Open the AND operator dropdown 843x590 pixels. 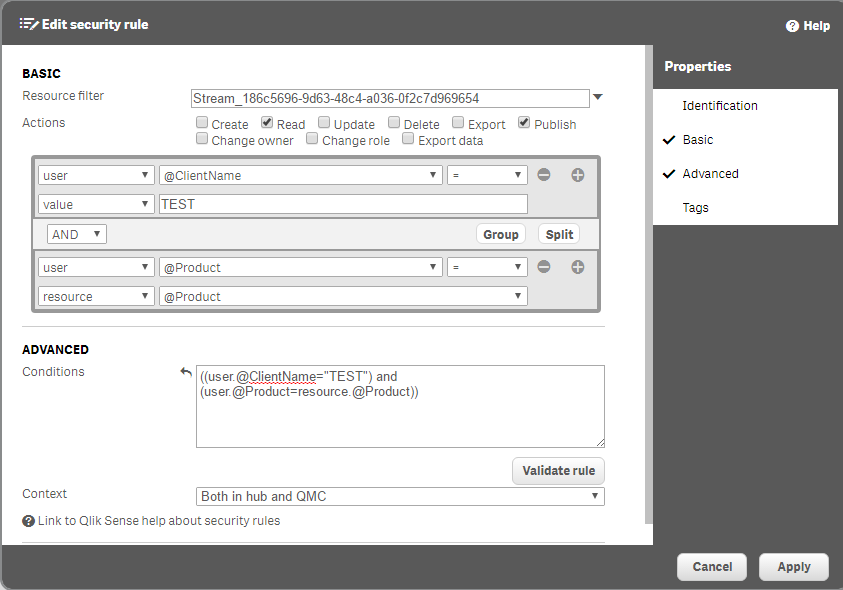pos(77,234)
